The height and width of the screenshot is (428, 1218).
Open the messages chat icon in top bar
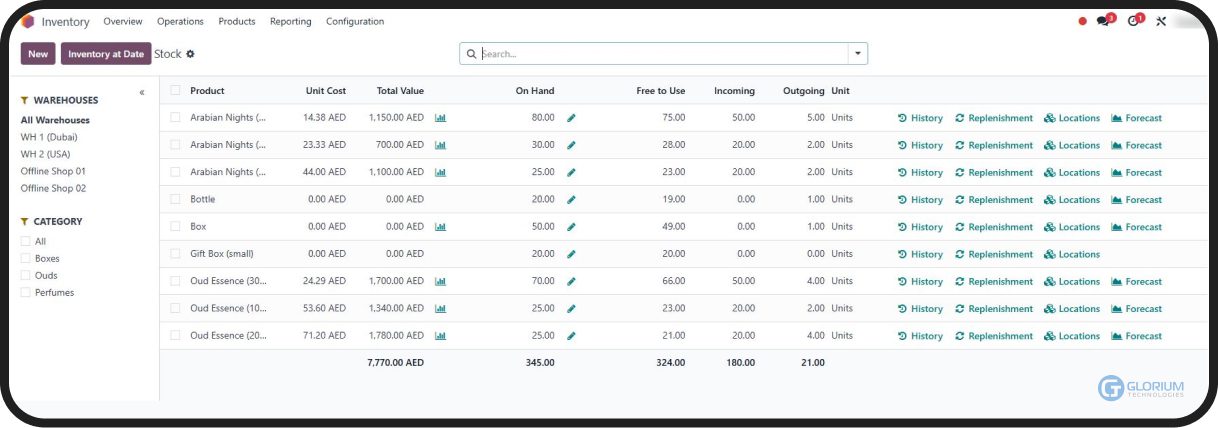(1103, 21)
